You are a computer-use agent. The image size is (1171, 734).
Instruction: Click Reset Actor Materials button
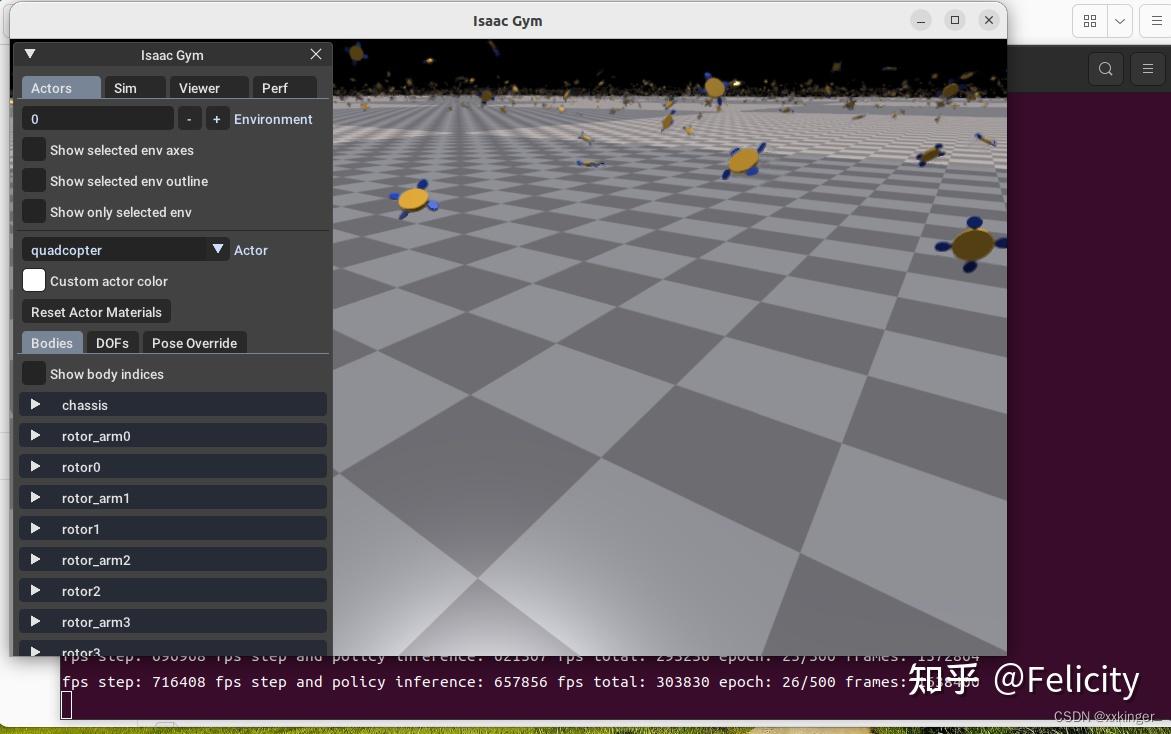click(96, 312)
